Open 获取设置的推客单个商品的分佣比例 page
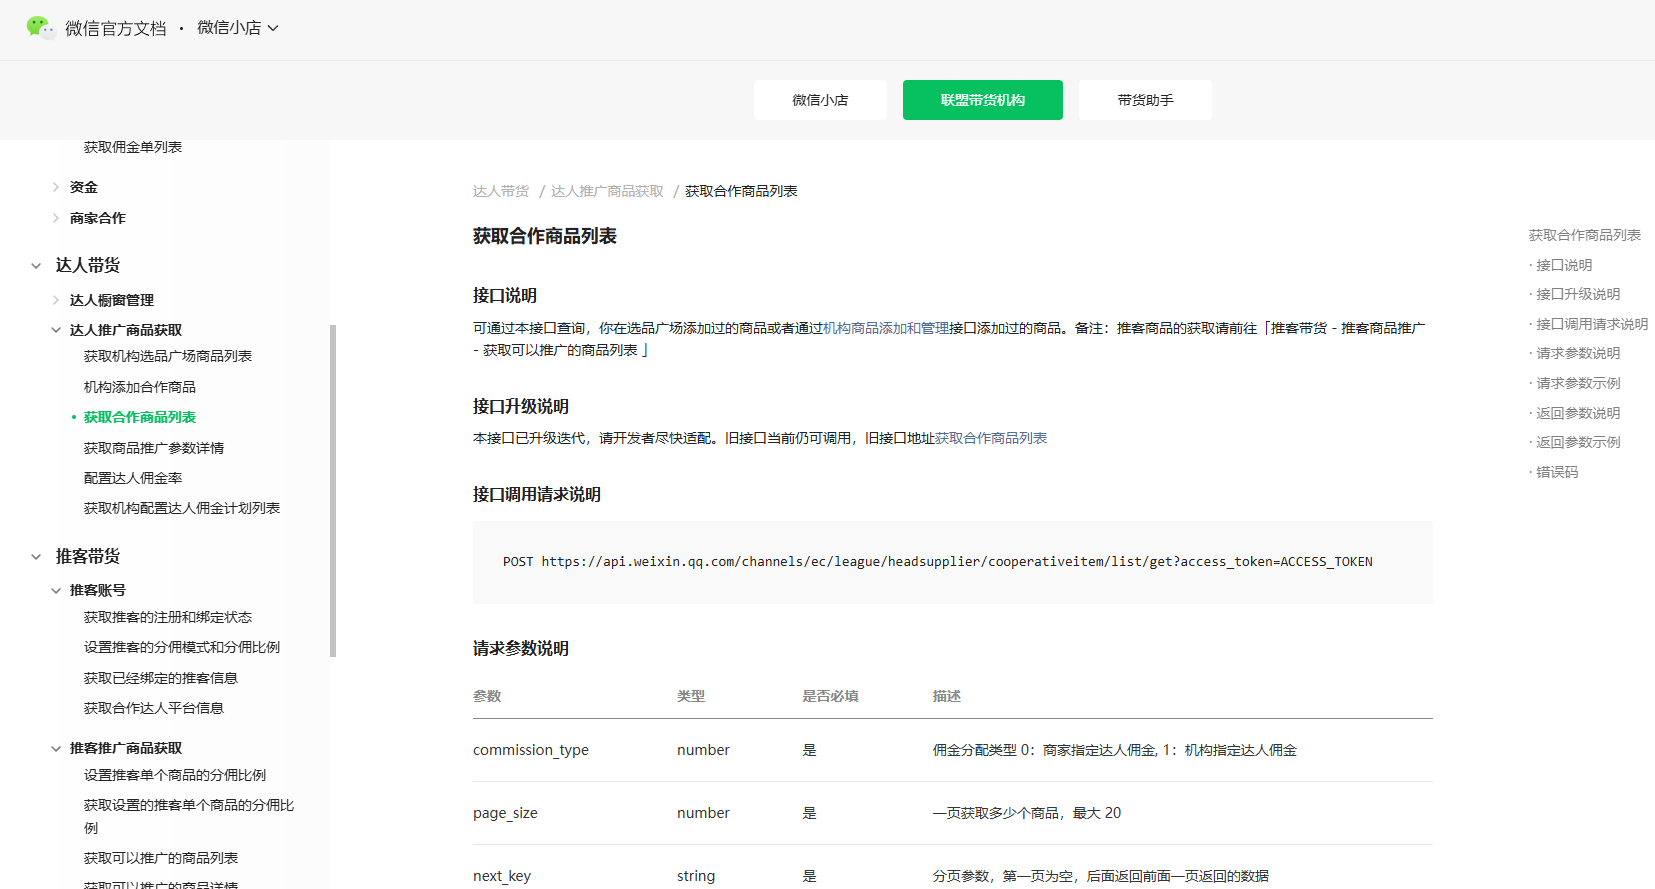Viewport: 1655px width, 889px height. pos(189,816)
